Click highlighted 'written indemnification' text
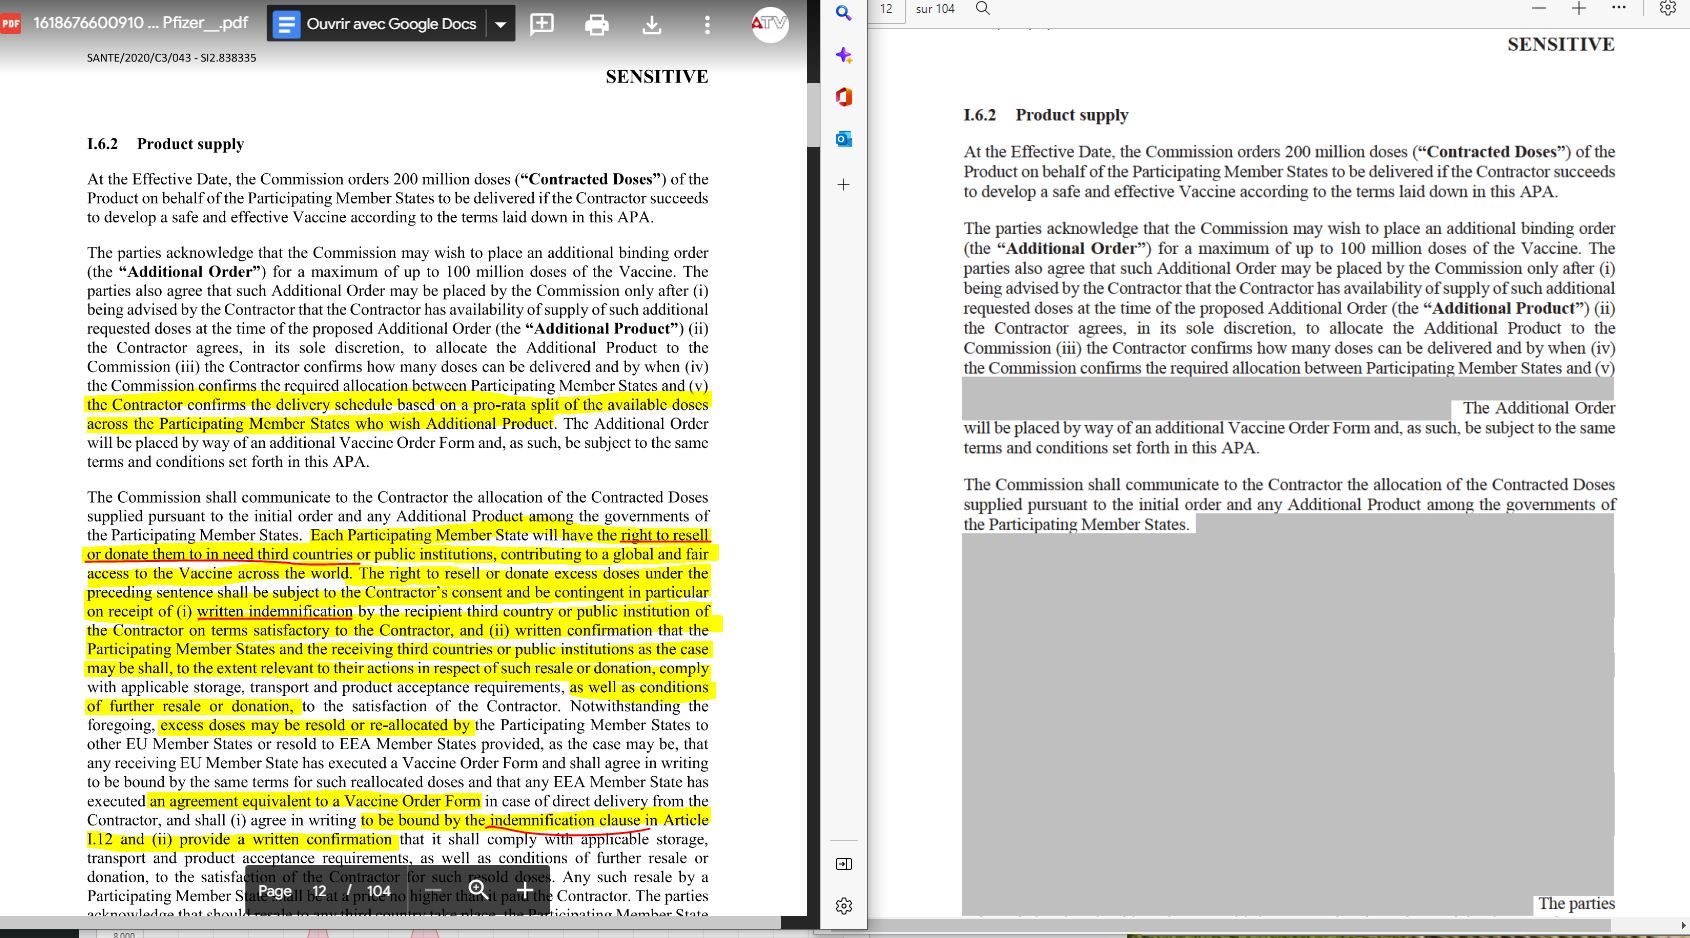1690x938 pixels. (275, 611)
